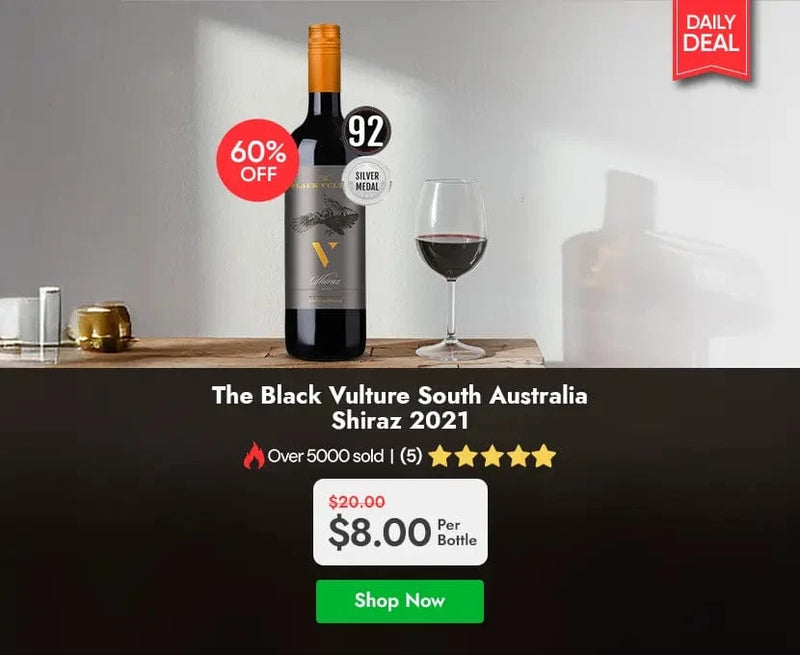Image resolution: width=800 pixels, height=655 pixels.
Task: Click the 60% OFF red circle badge
Action: pos(258,160)
